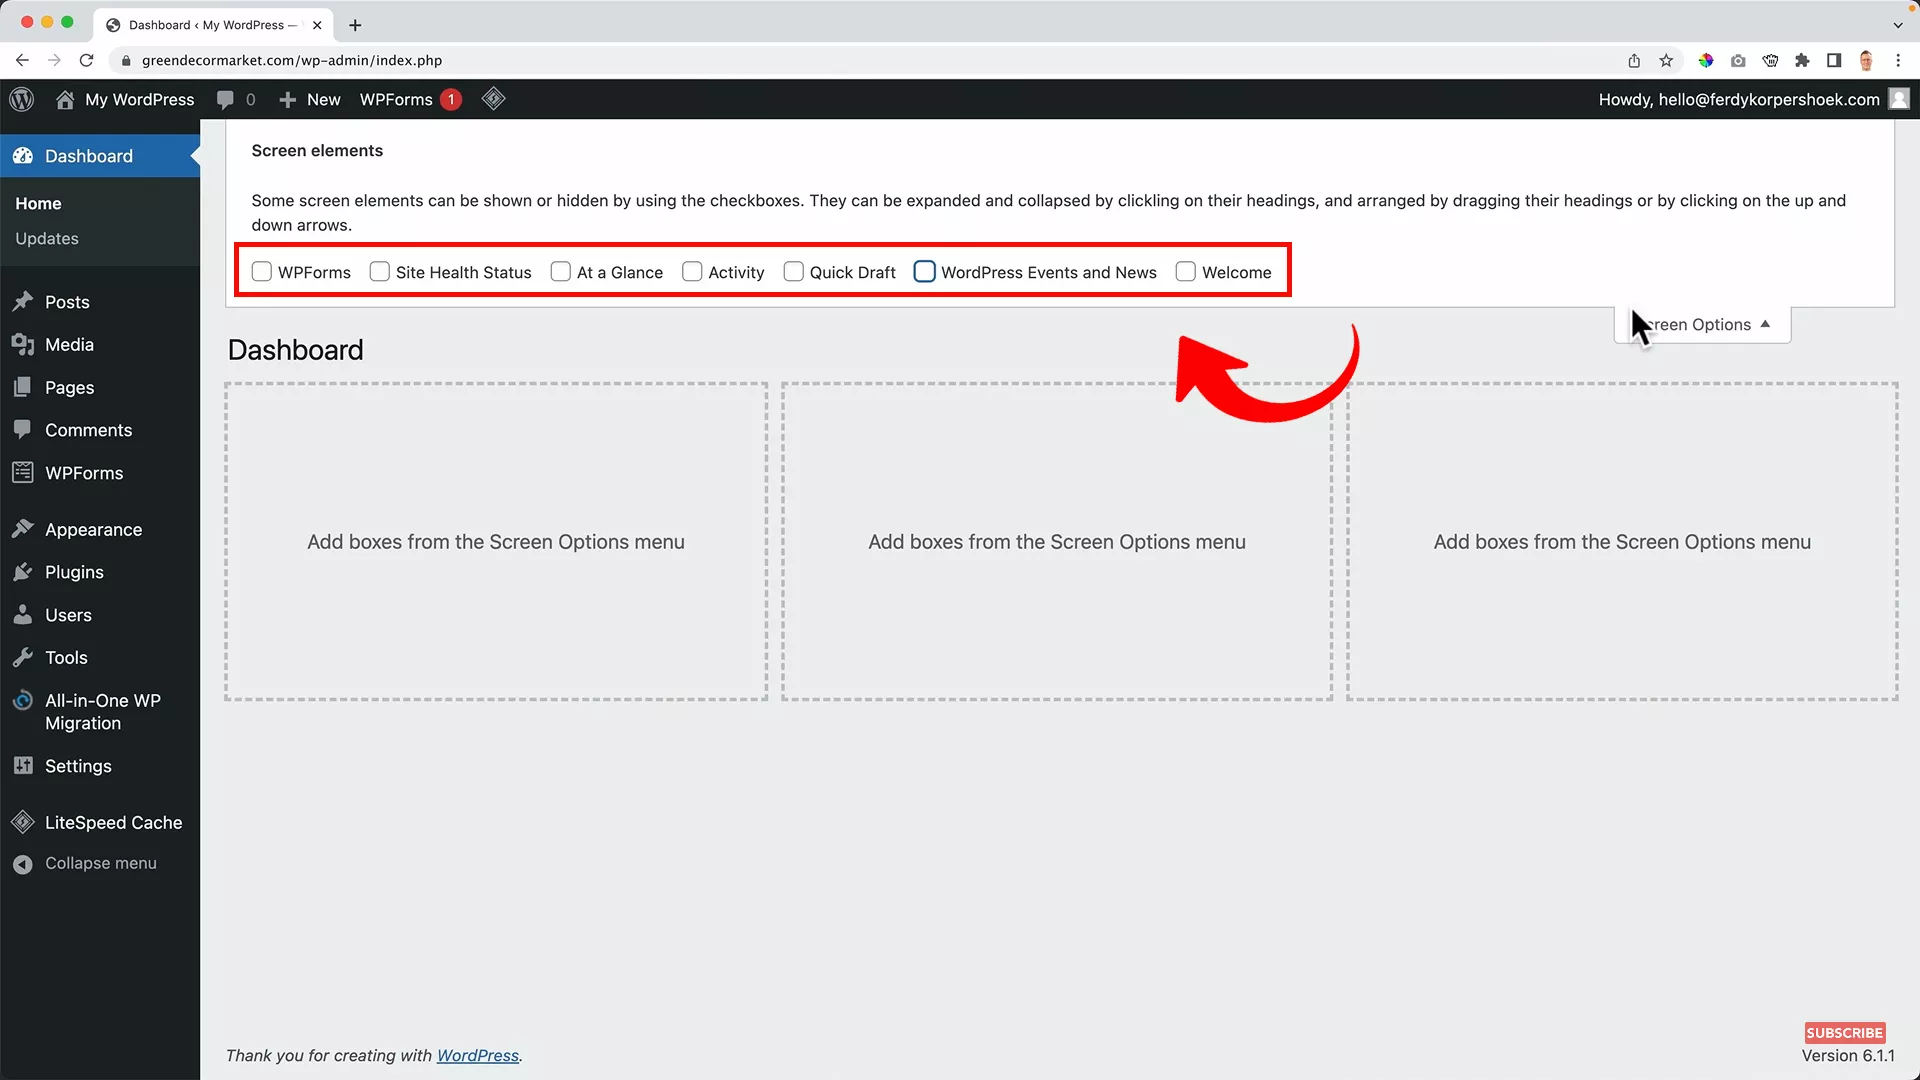Open the WordPress link in the footer
1920x1080 pixels.
(x=478, y=1055)
